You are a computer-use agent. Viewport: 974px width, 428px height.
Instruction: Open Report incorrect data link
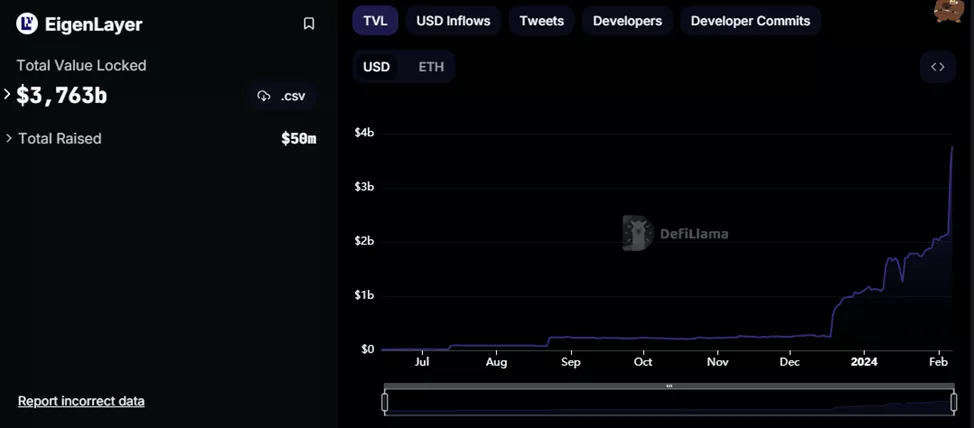81,401
